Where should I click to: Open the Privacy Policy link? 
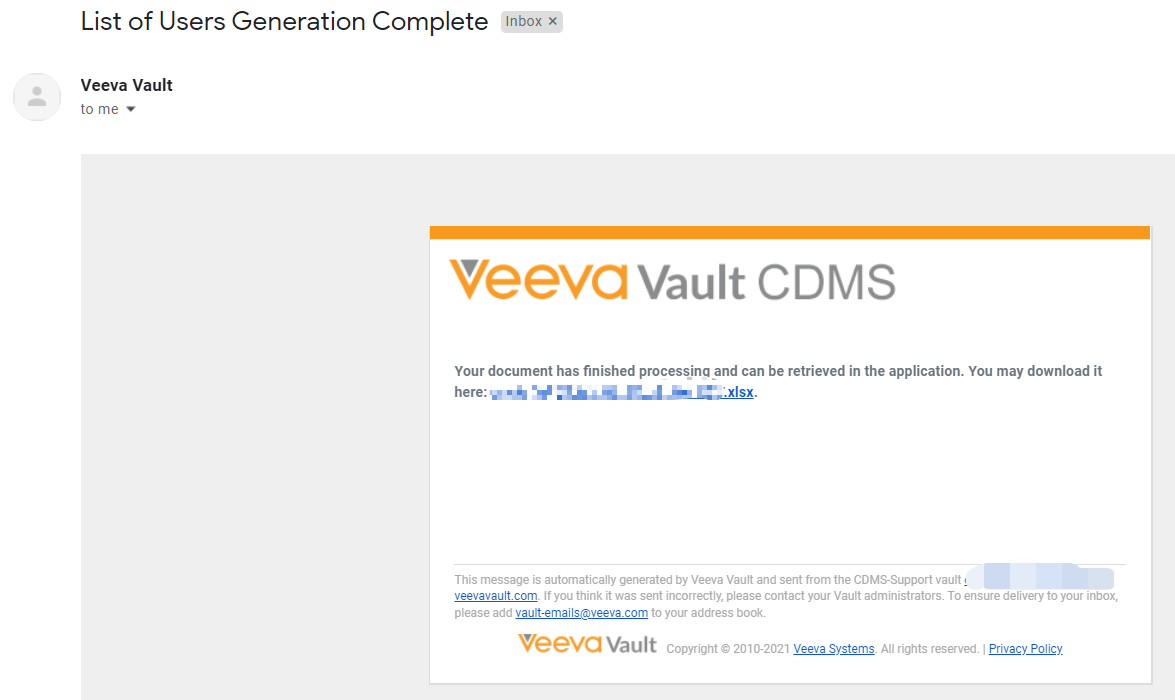(x=1025, y=649)
